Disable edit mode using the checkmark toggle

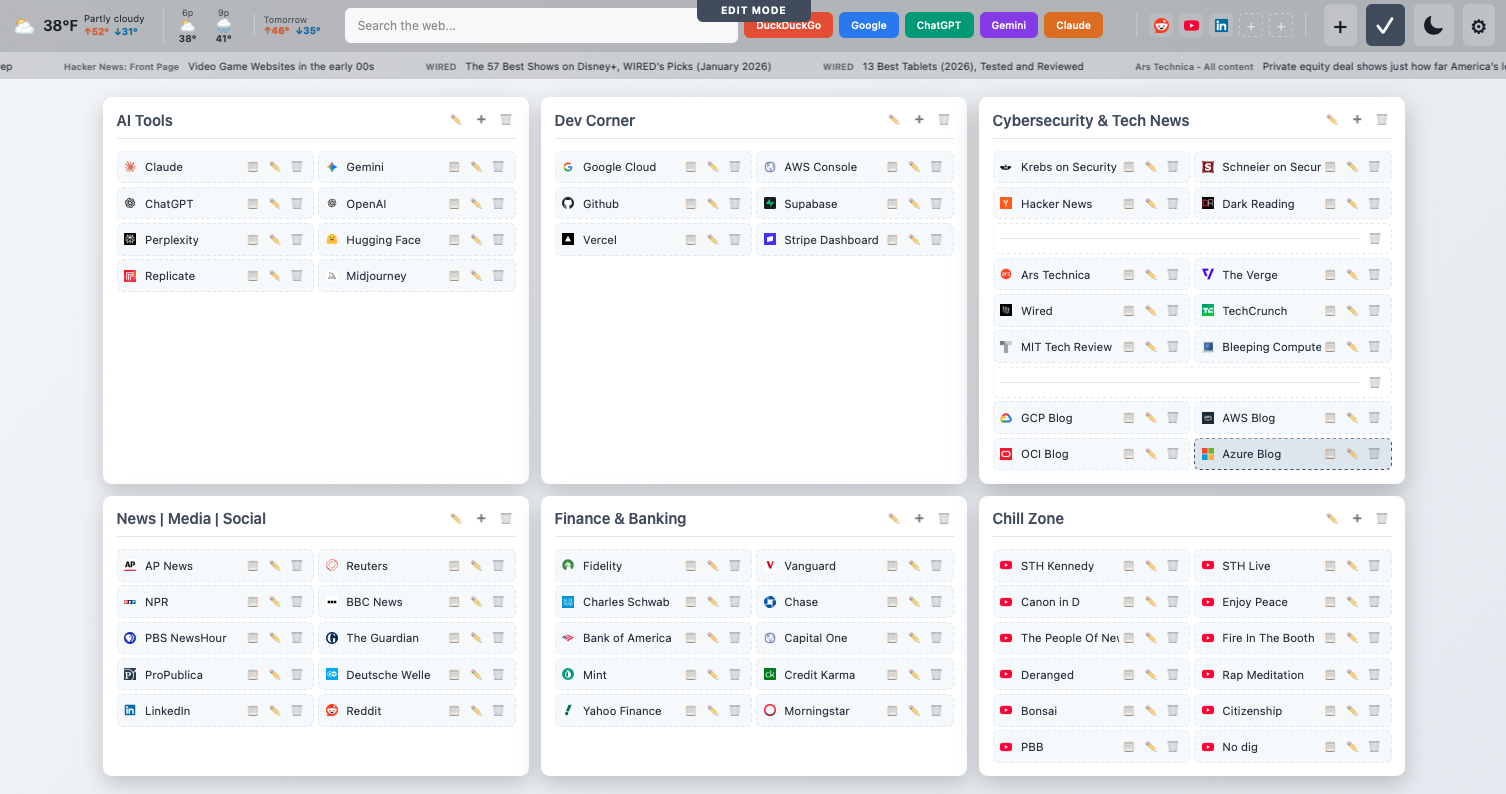[x=1385, y=25]
